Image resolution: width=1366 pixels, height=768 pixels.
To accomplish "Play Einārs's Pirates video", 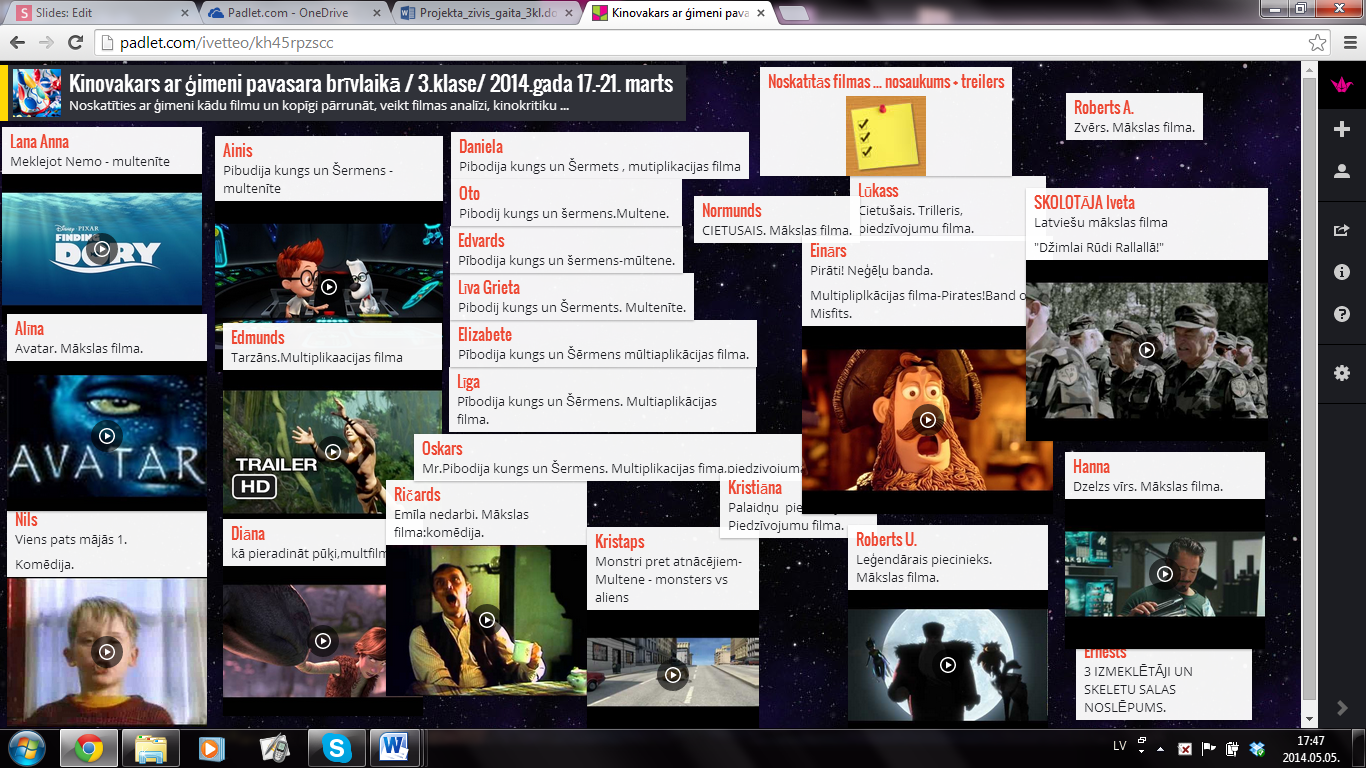I will 927,420.
